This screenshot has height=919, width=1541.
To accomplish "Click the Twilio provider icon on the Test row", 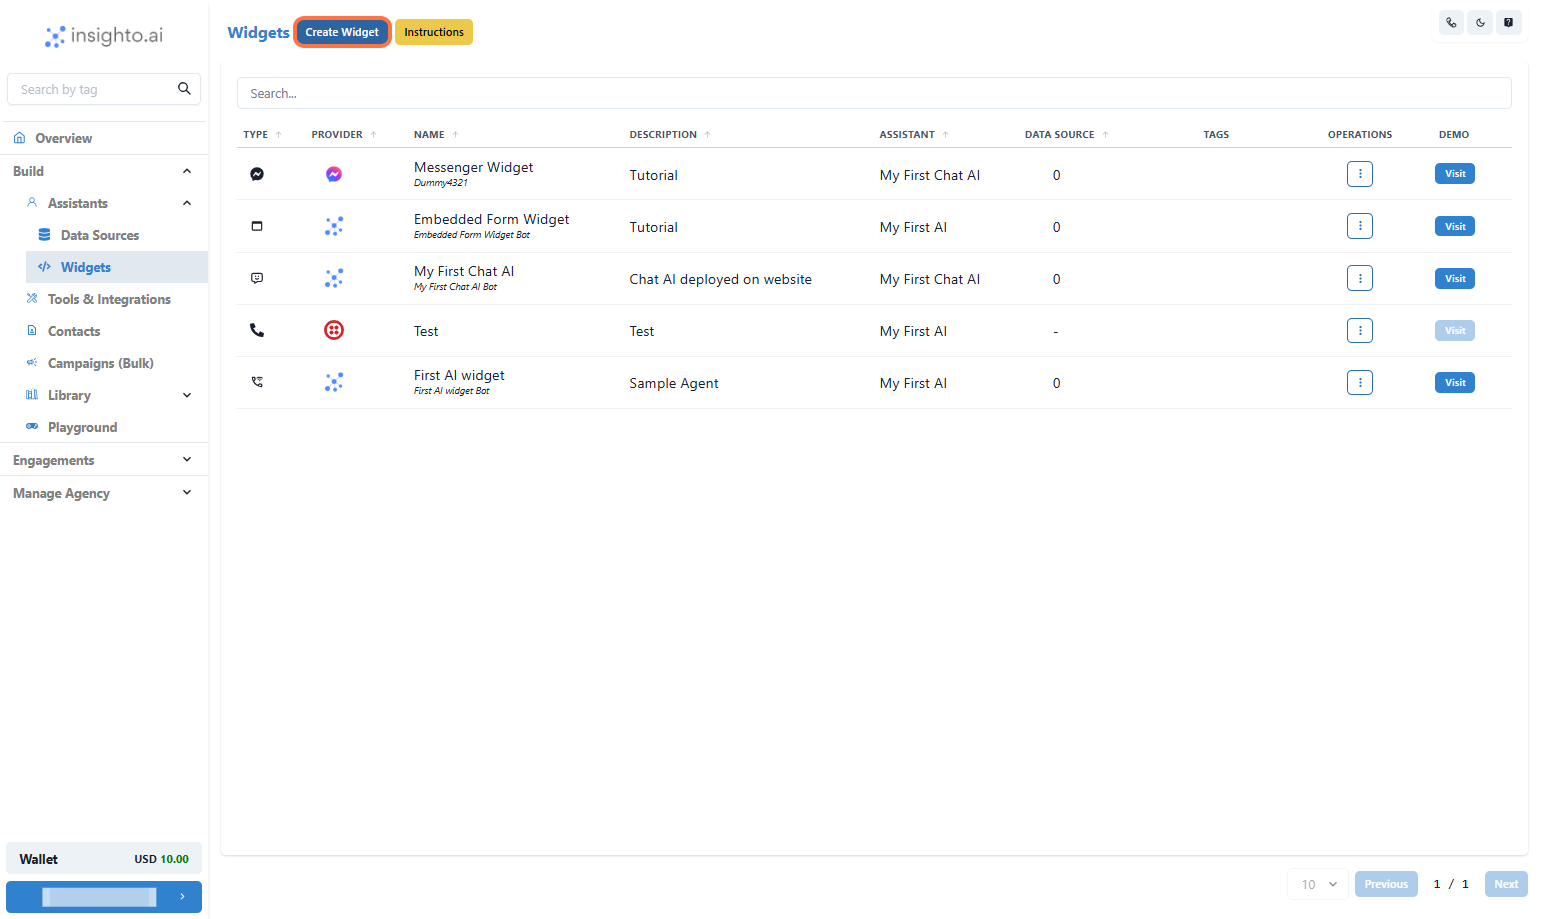I will pyautogui.click(x=333, y=330).
